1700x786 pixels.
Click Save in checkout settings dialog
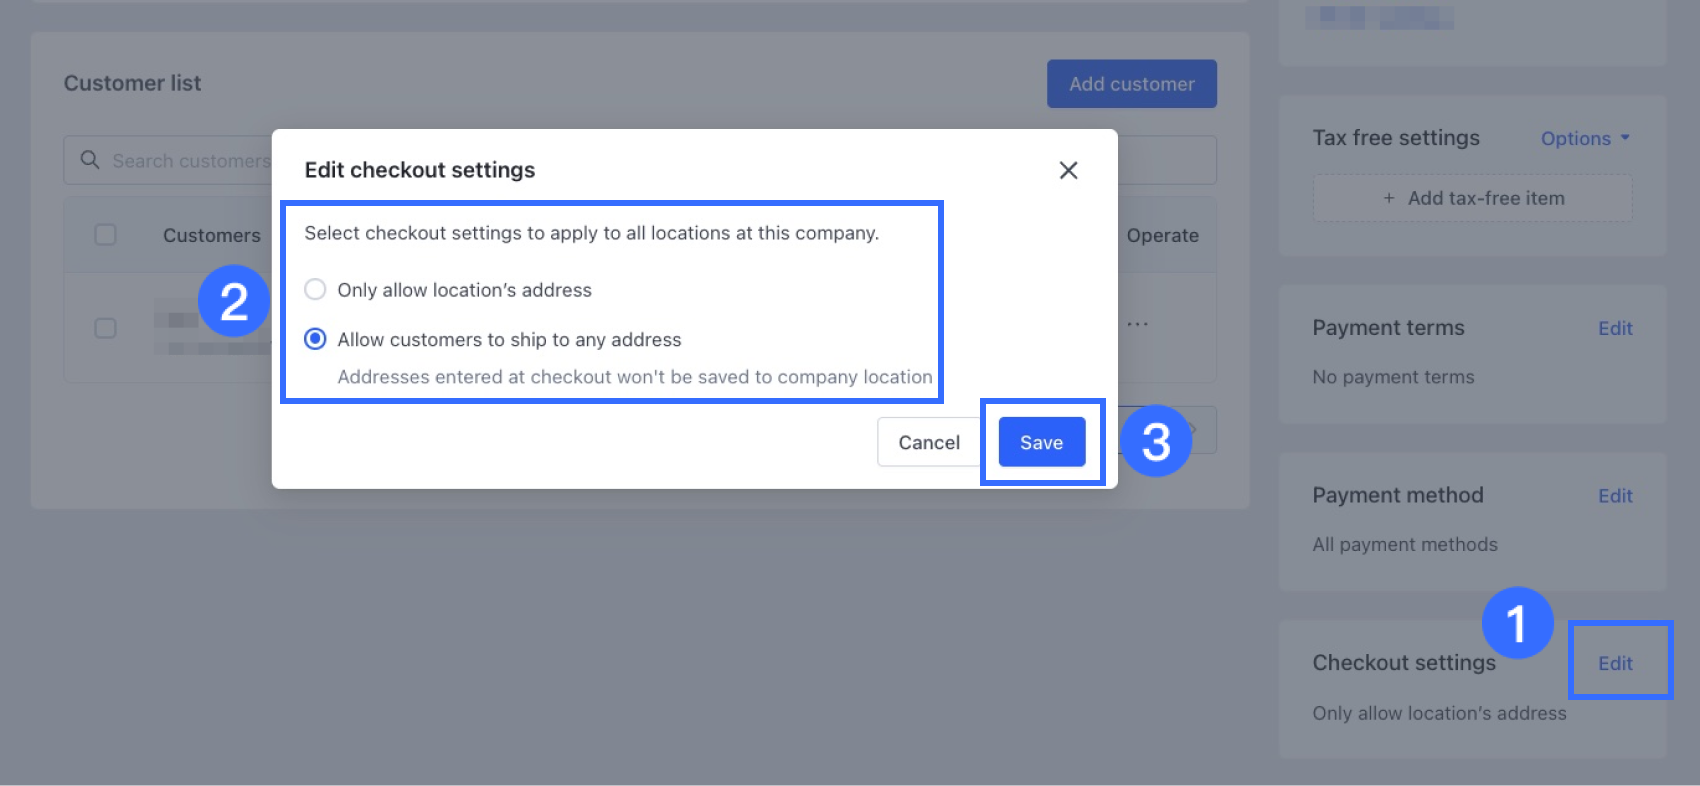tap(1041, 443)
